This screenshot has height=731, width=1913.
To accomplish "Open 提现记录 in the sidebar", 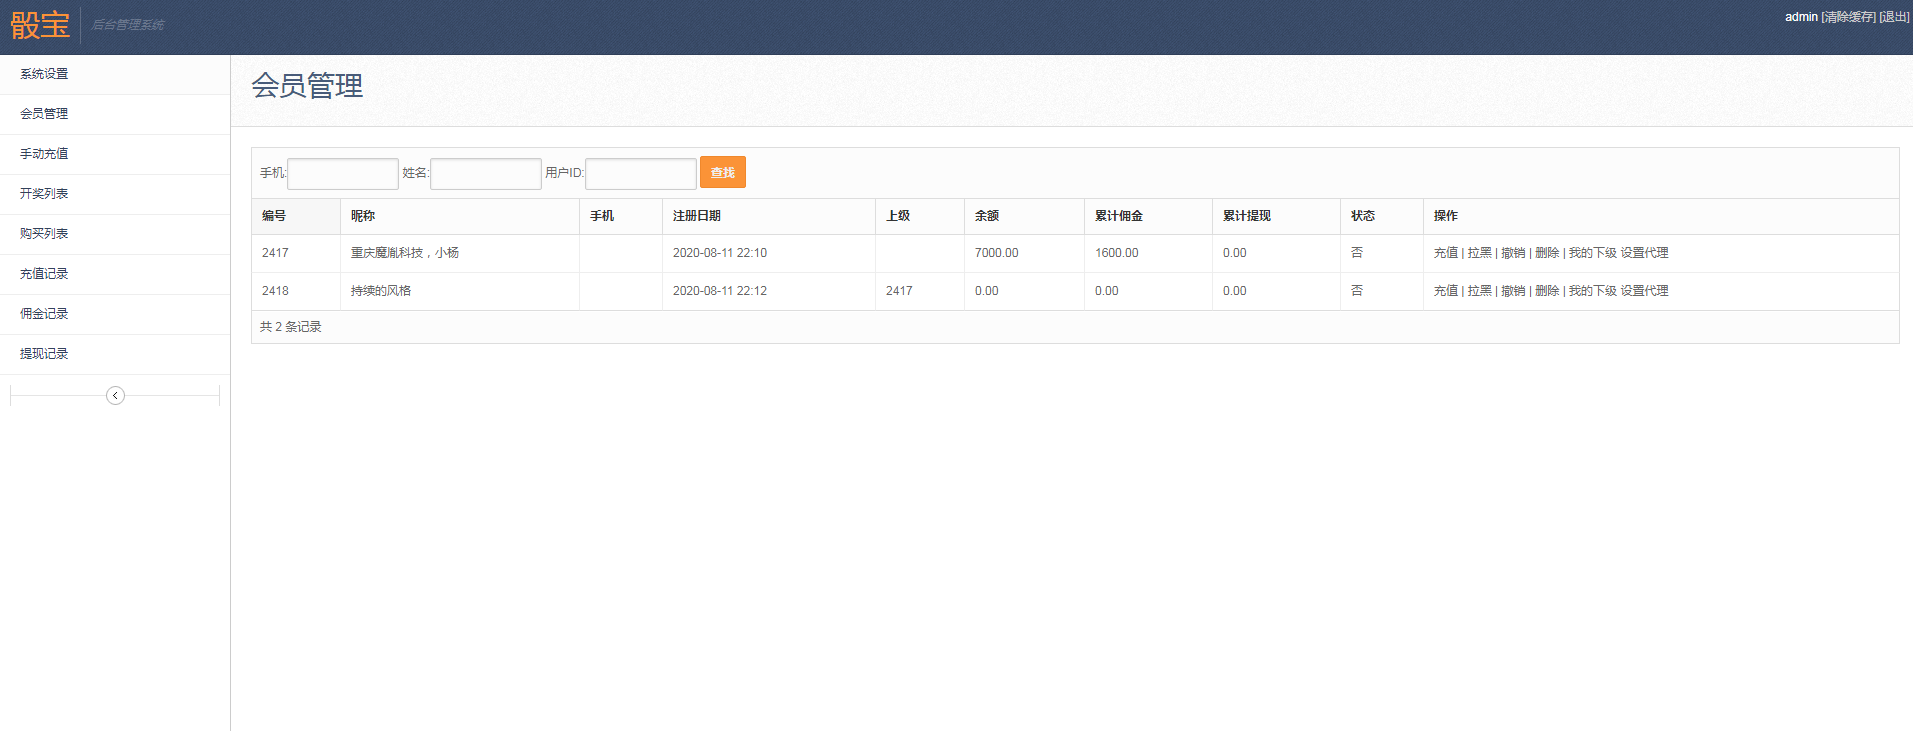I will coord(44,354).
